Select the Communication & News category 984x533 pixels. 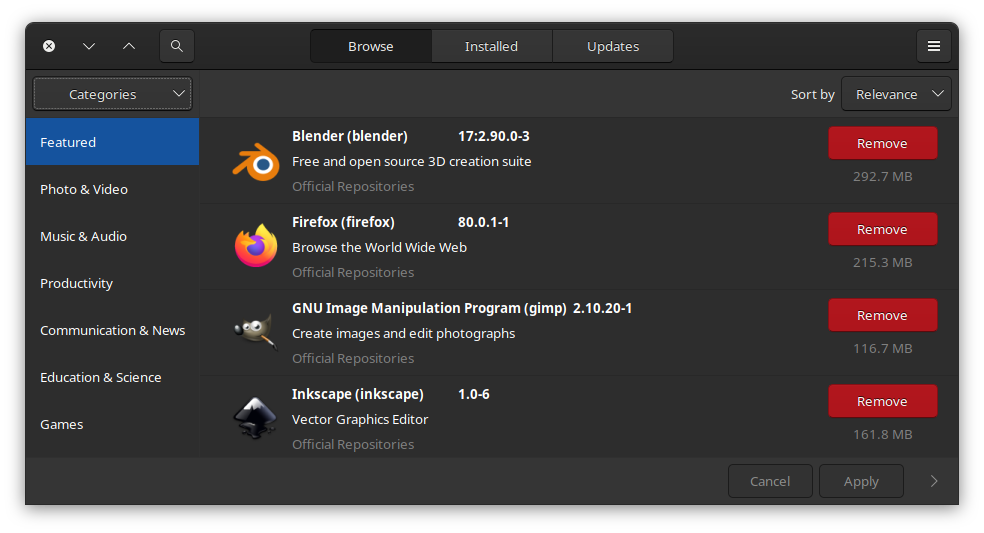pyautogui.click(x=112, y=330)
